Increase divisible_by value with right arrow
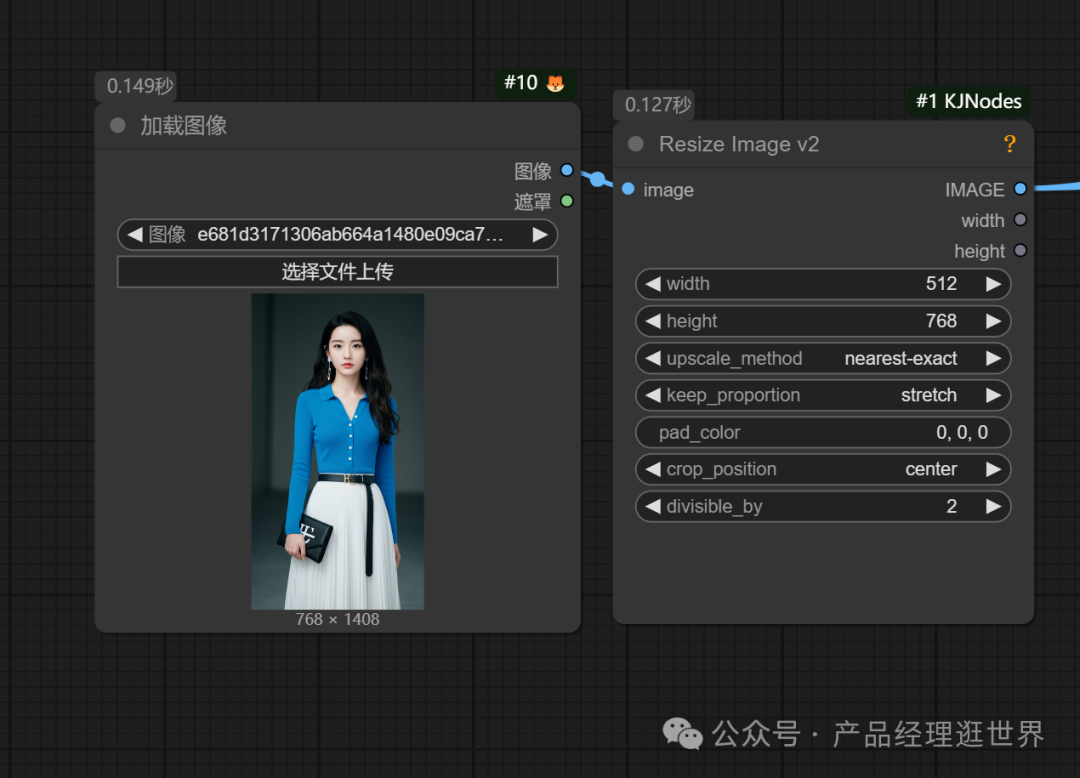Screen dimensions: 1080x778 coord(993,507)
